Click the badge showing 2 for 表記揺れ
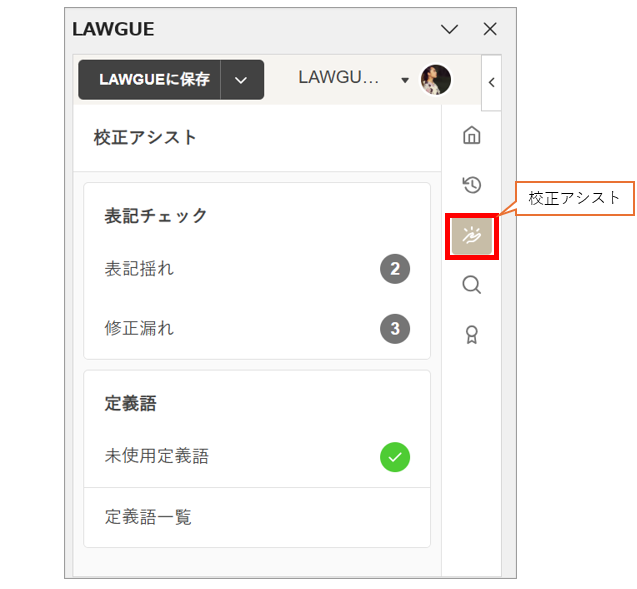This screenshot has width=637, height=589. coord(395,269)
